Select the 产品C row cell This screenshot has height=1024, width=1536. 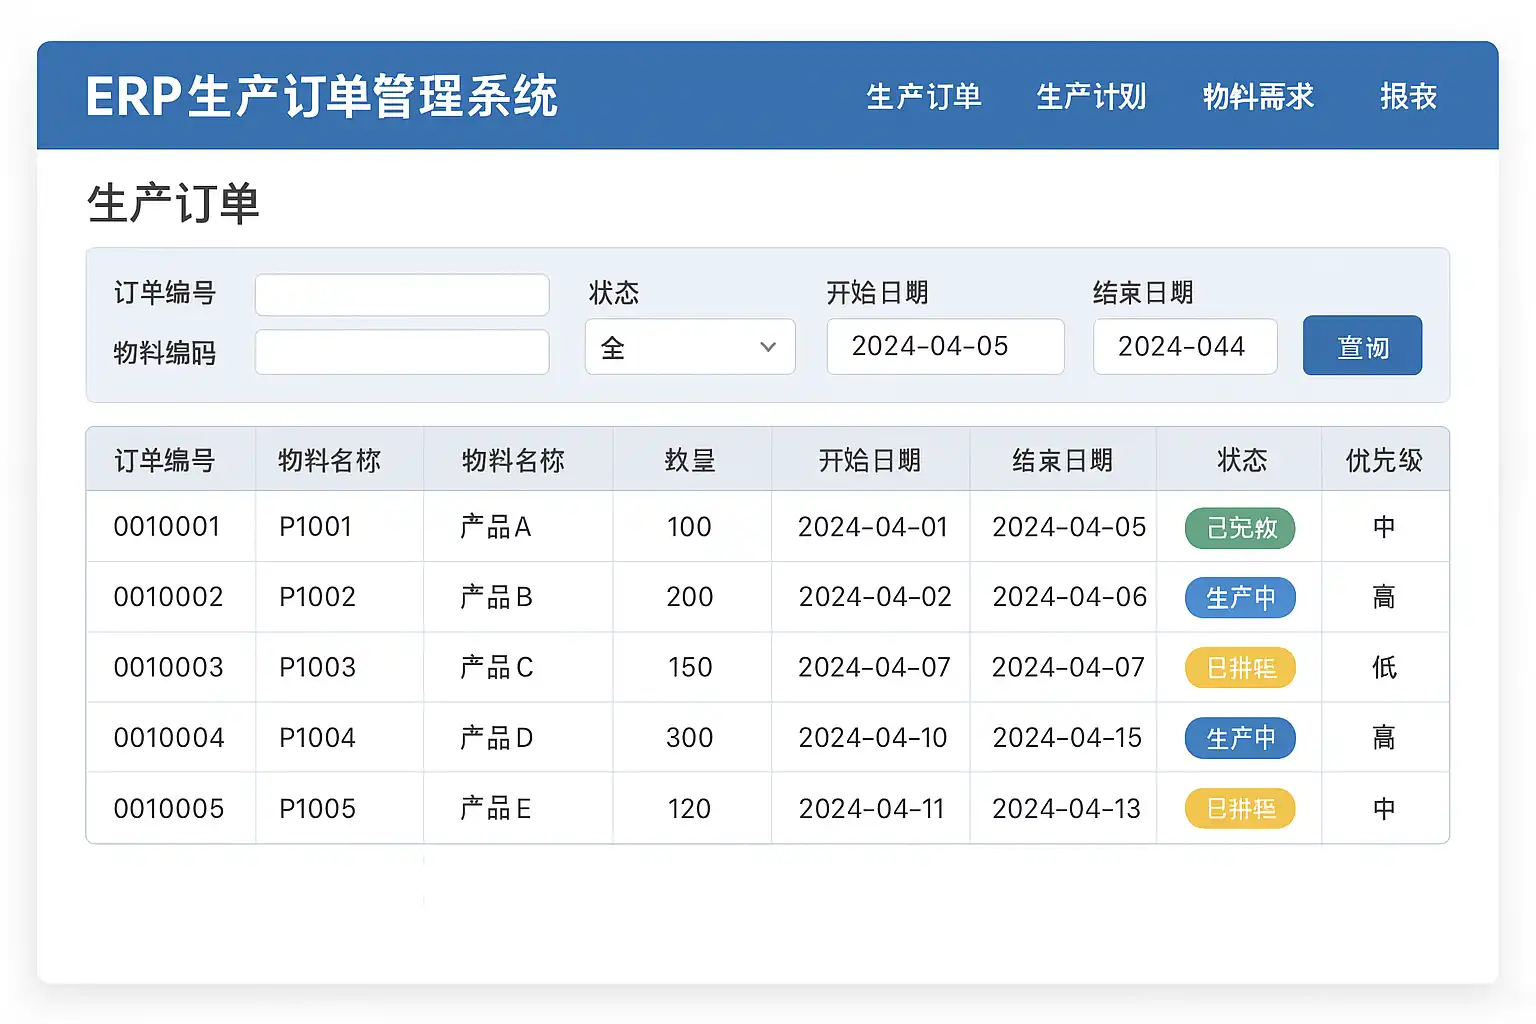coord(497,667)
